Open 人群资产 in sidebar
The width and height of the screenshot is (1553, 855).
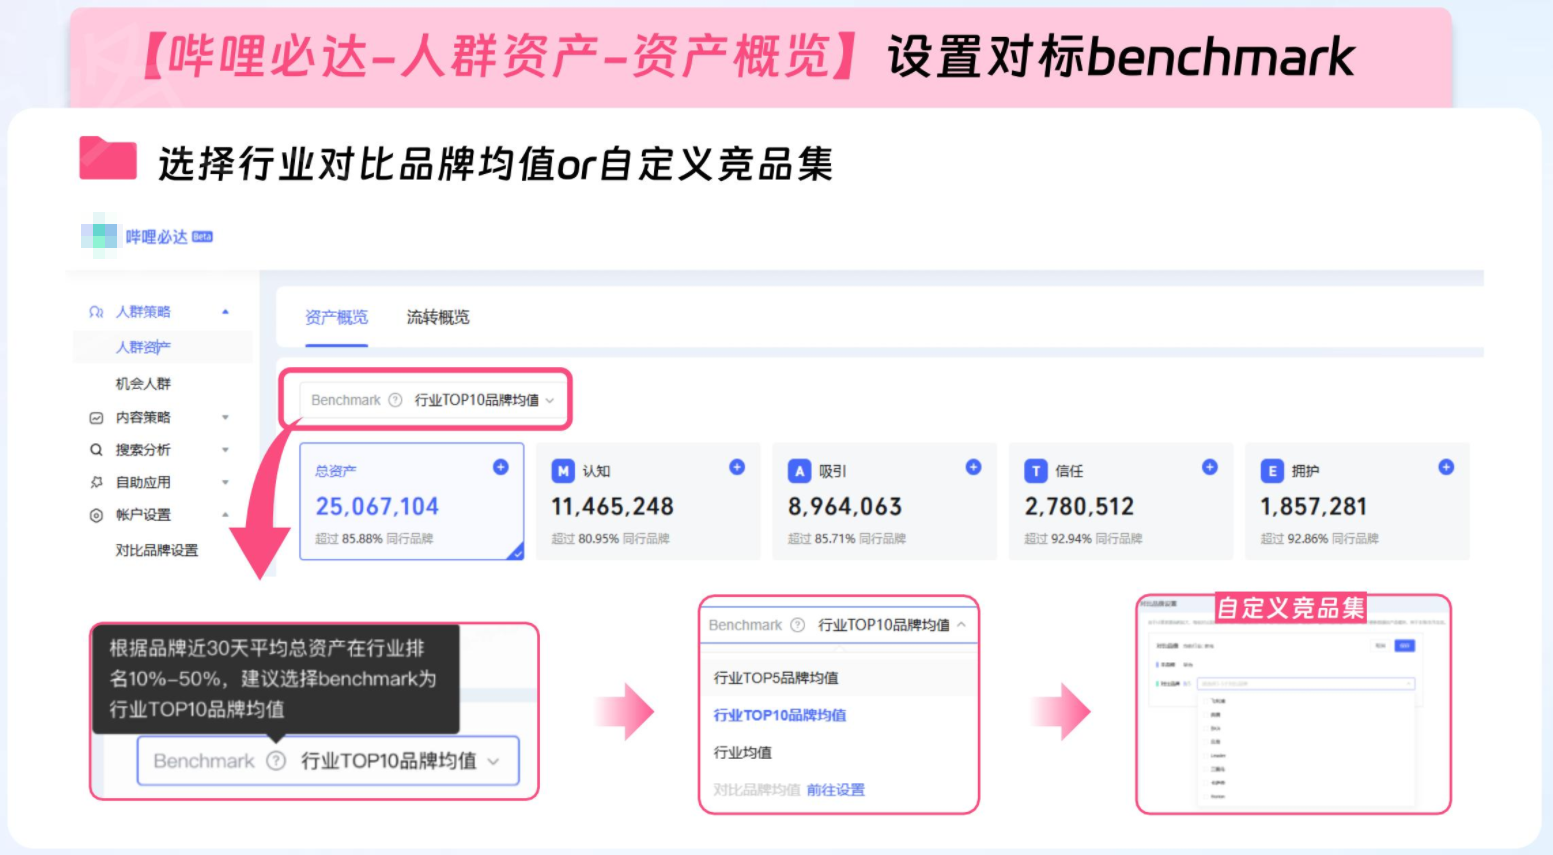click(143, 347)
